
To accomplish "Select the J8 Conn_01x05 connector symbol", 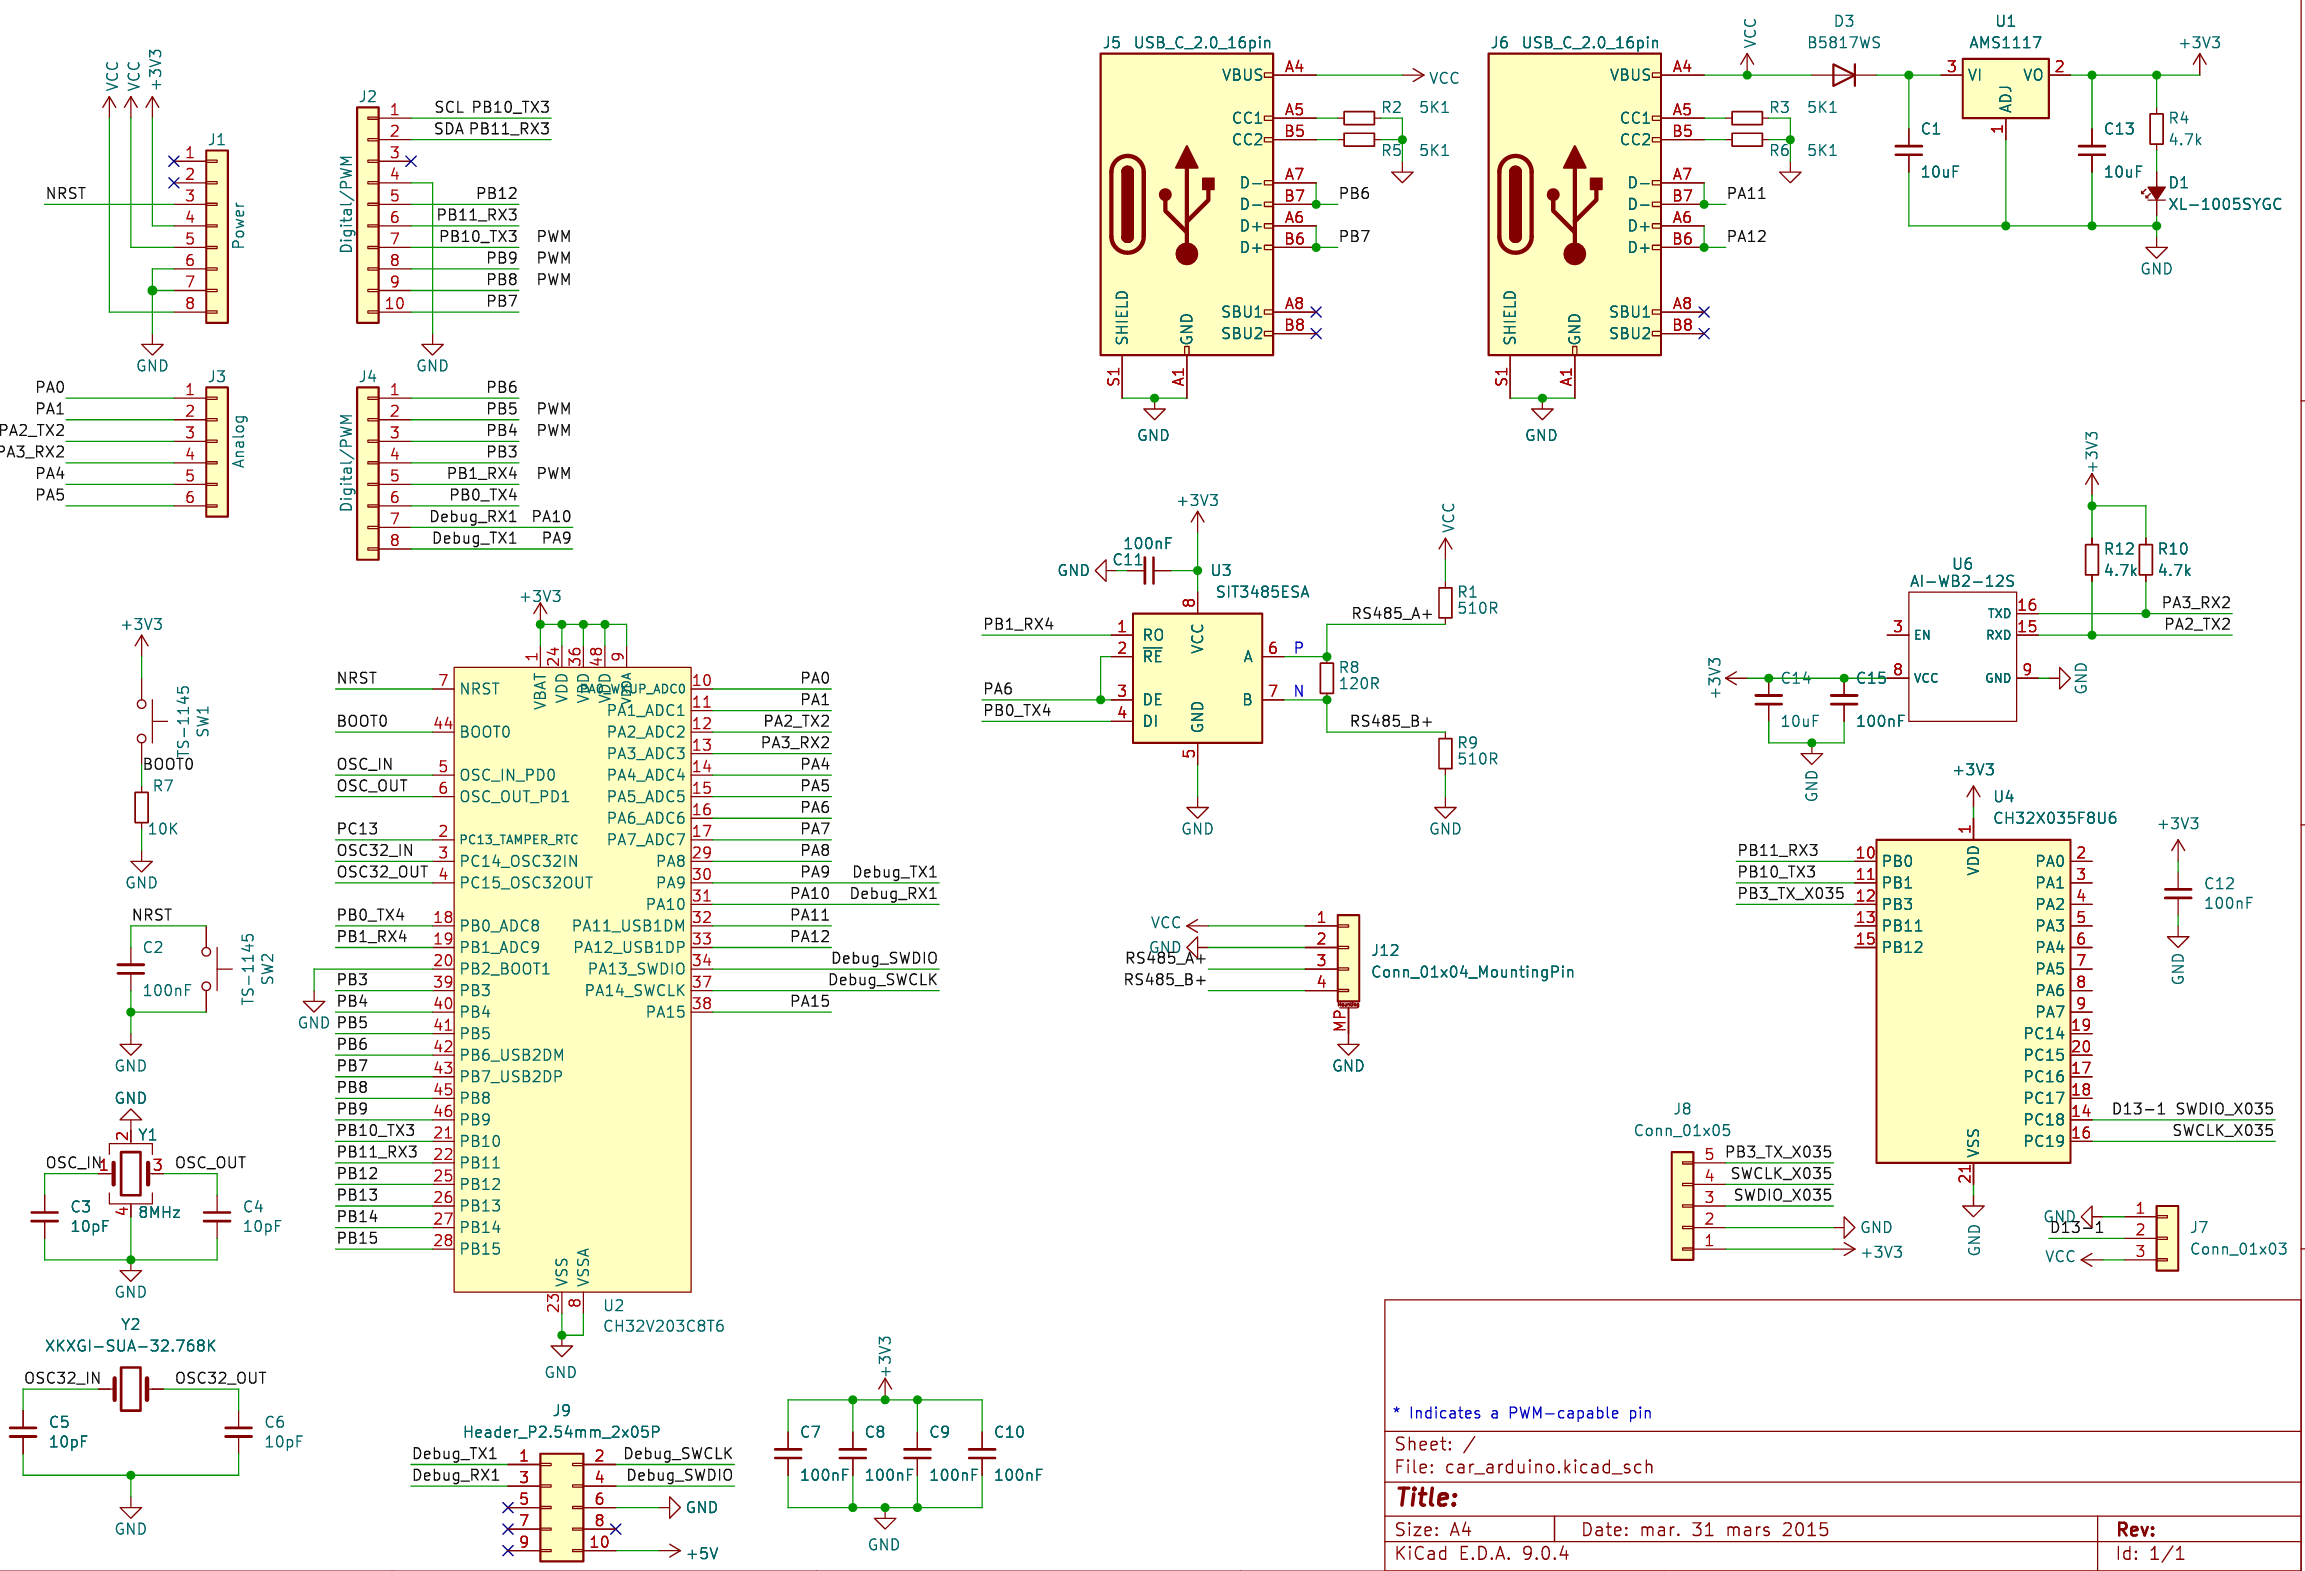I will 1682,1205.
